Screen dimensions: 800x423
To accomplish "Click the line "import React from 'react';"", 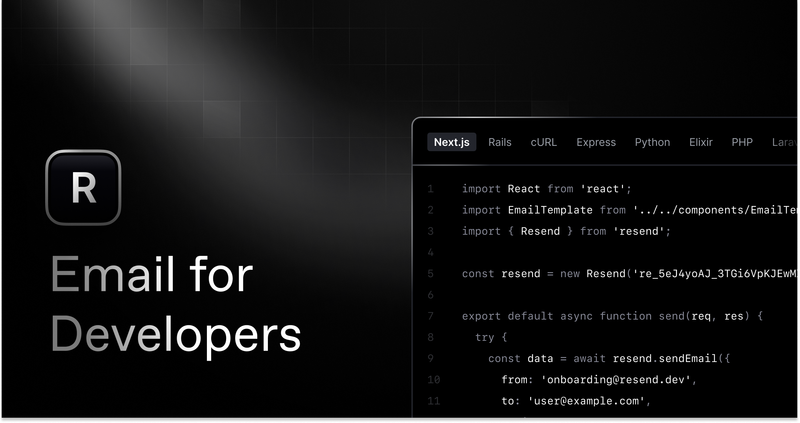I will pos(546,189).
